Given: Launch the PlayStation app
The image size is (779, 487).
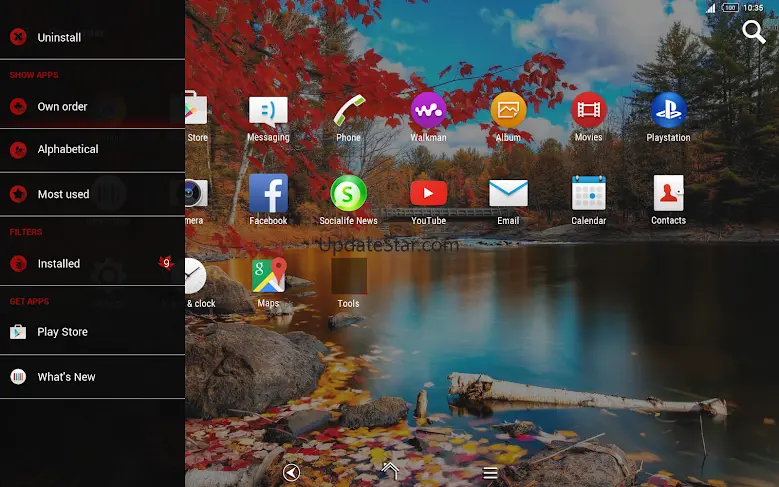Looking at the screenshot, I should coord(668,110).
